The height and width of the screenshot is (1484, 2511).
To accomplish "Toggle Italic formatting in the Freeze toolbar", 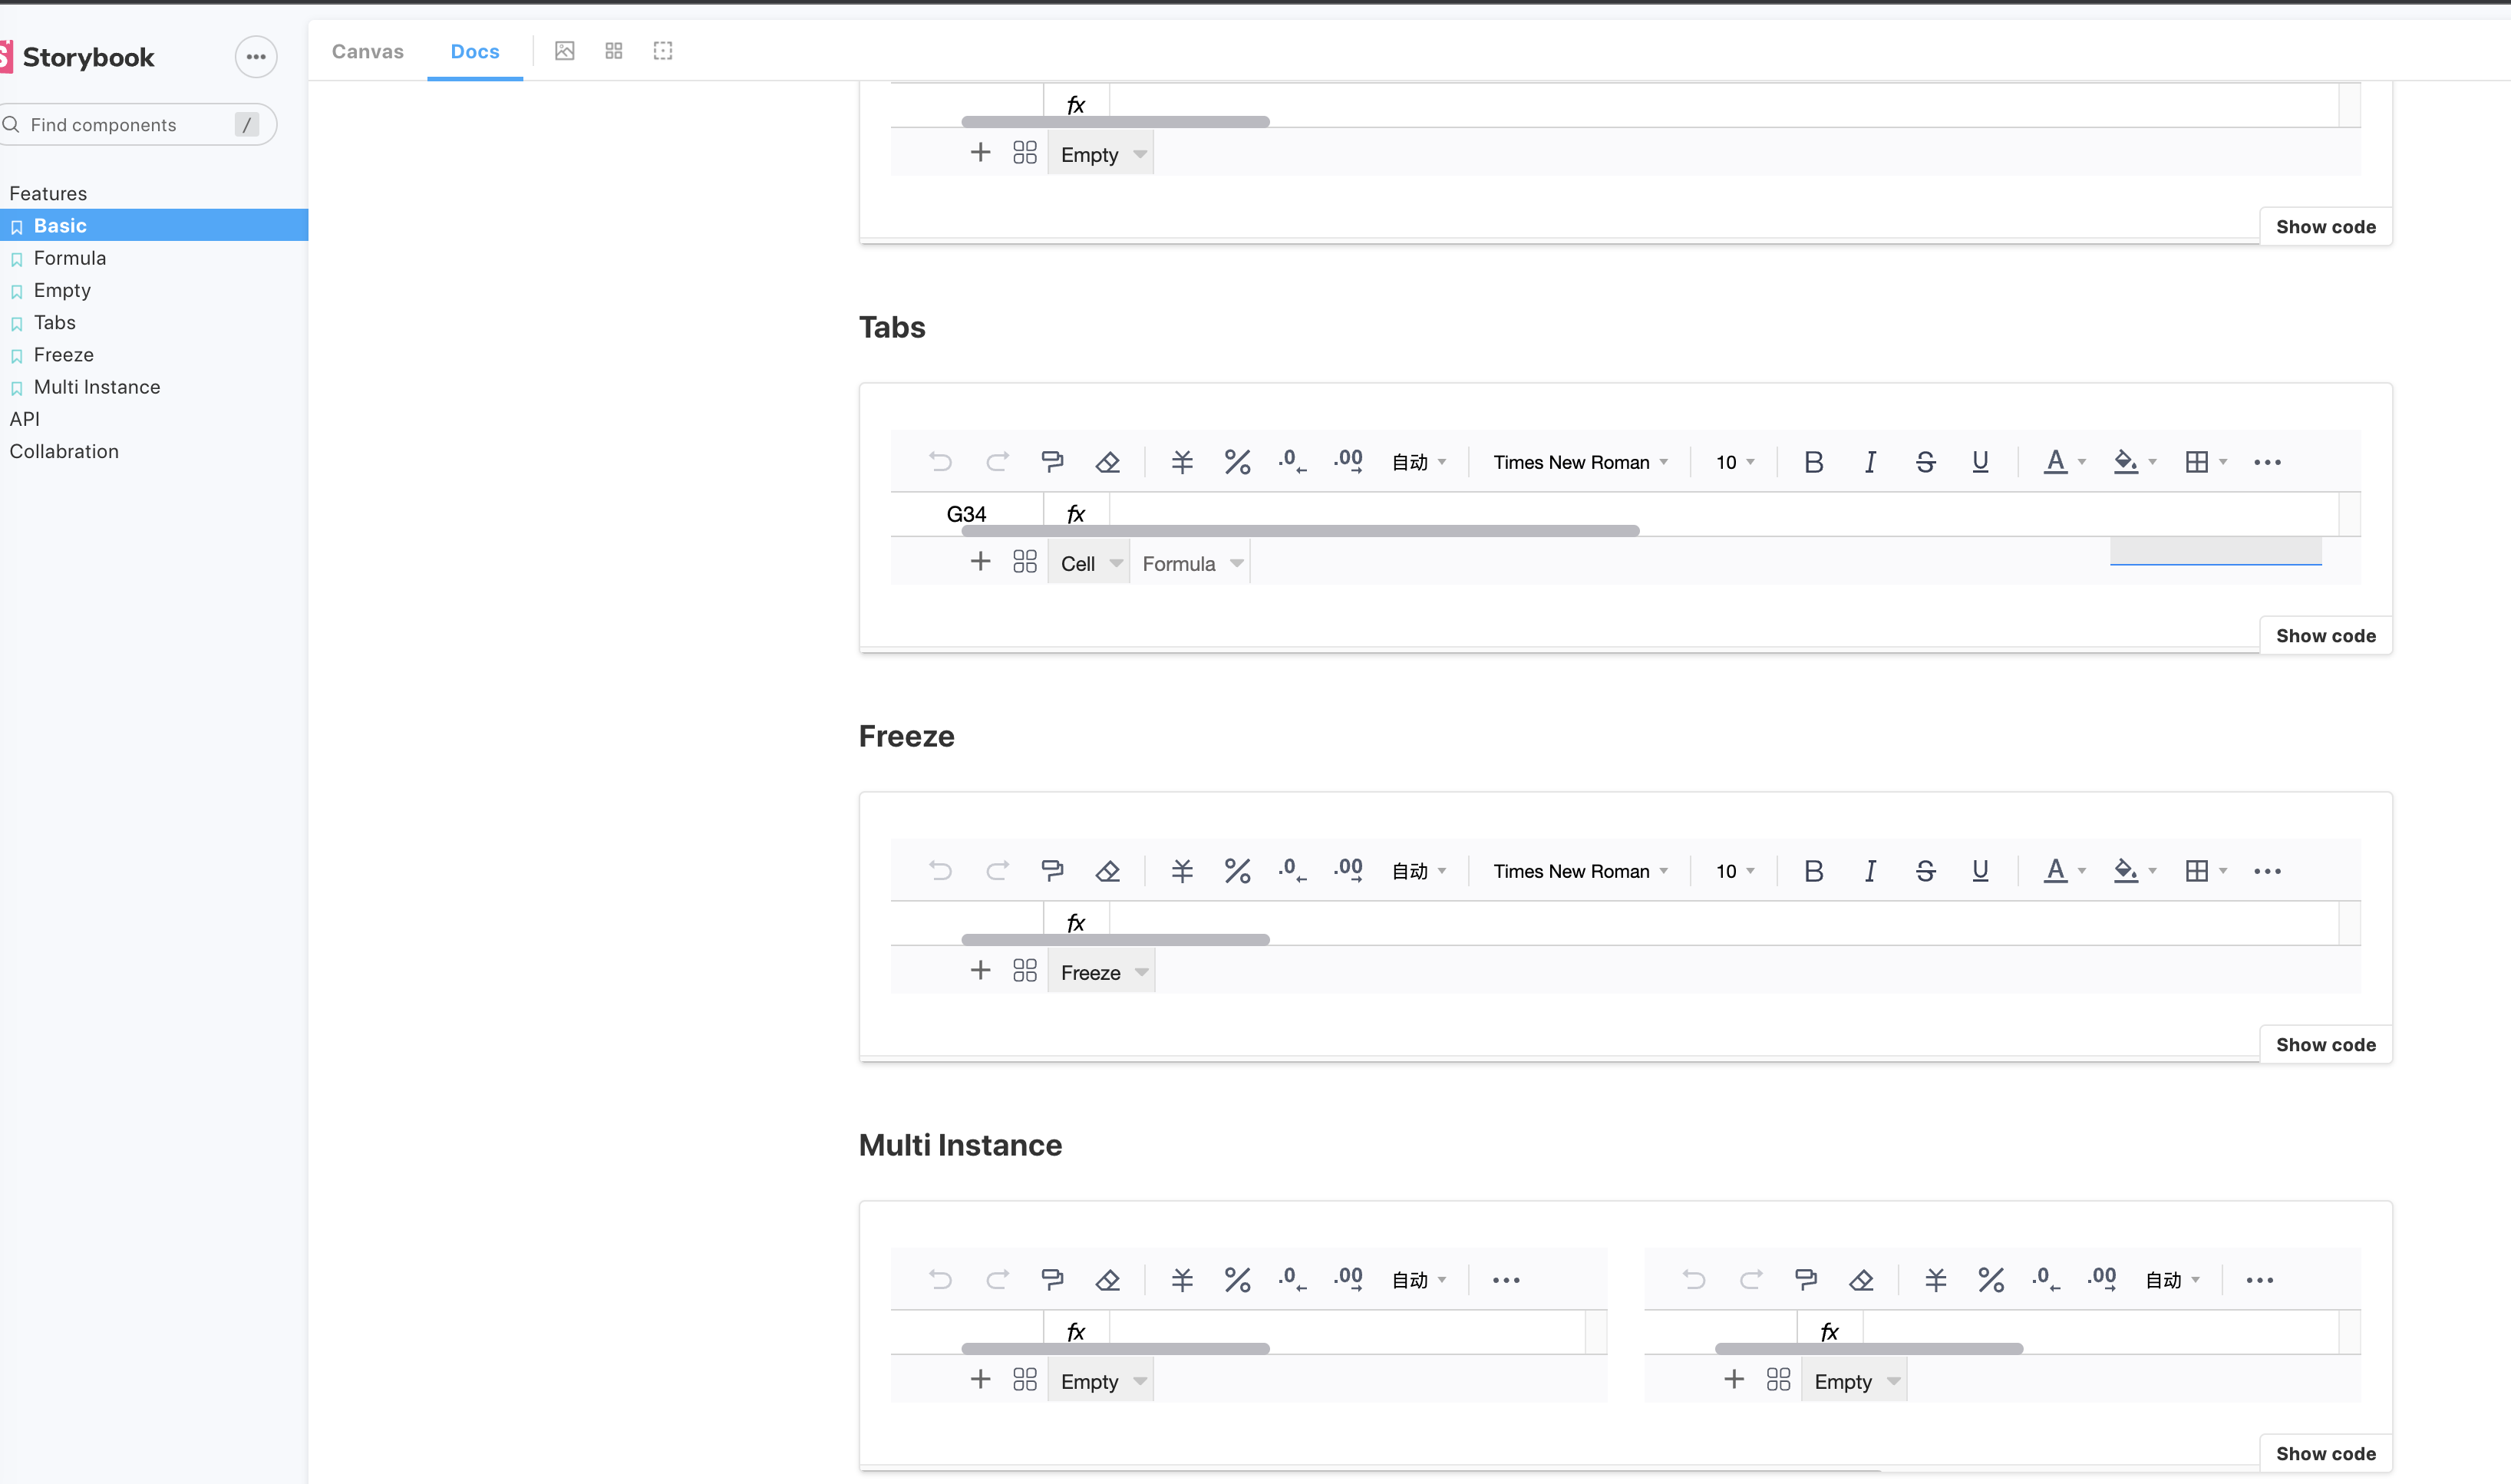I will (x=1869, y=870).
